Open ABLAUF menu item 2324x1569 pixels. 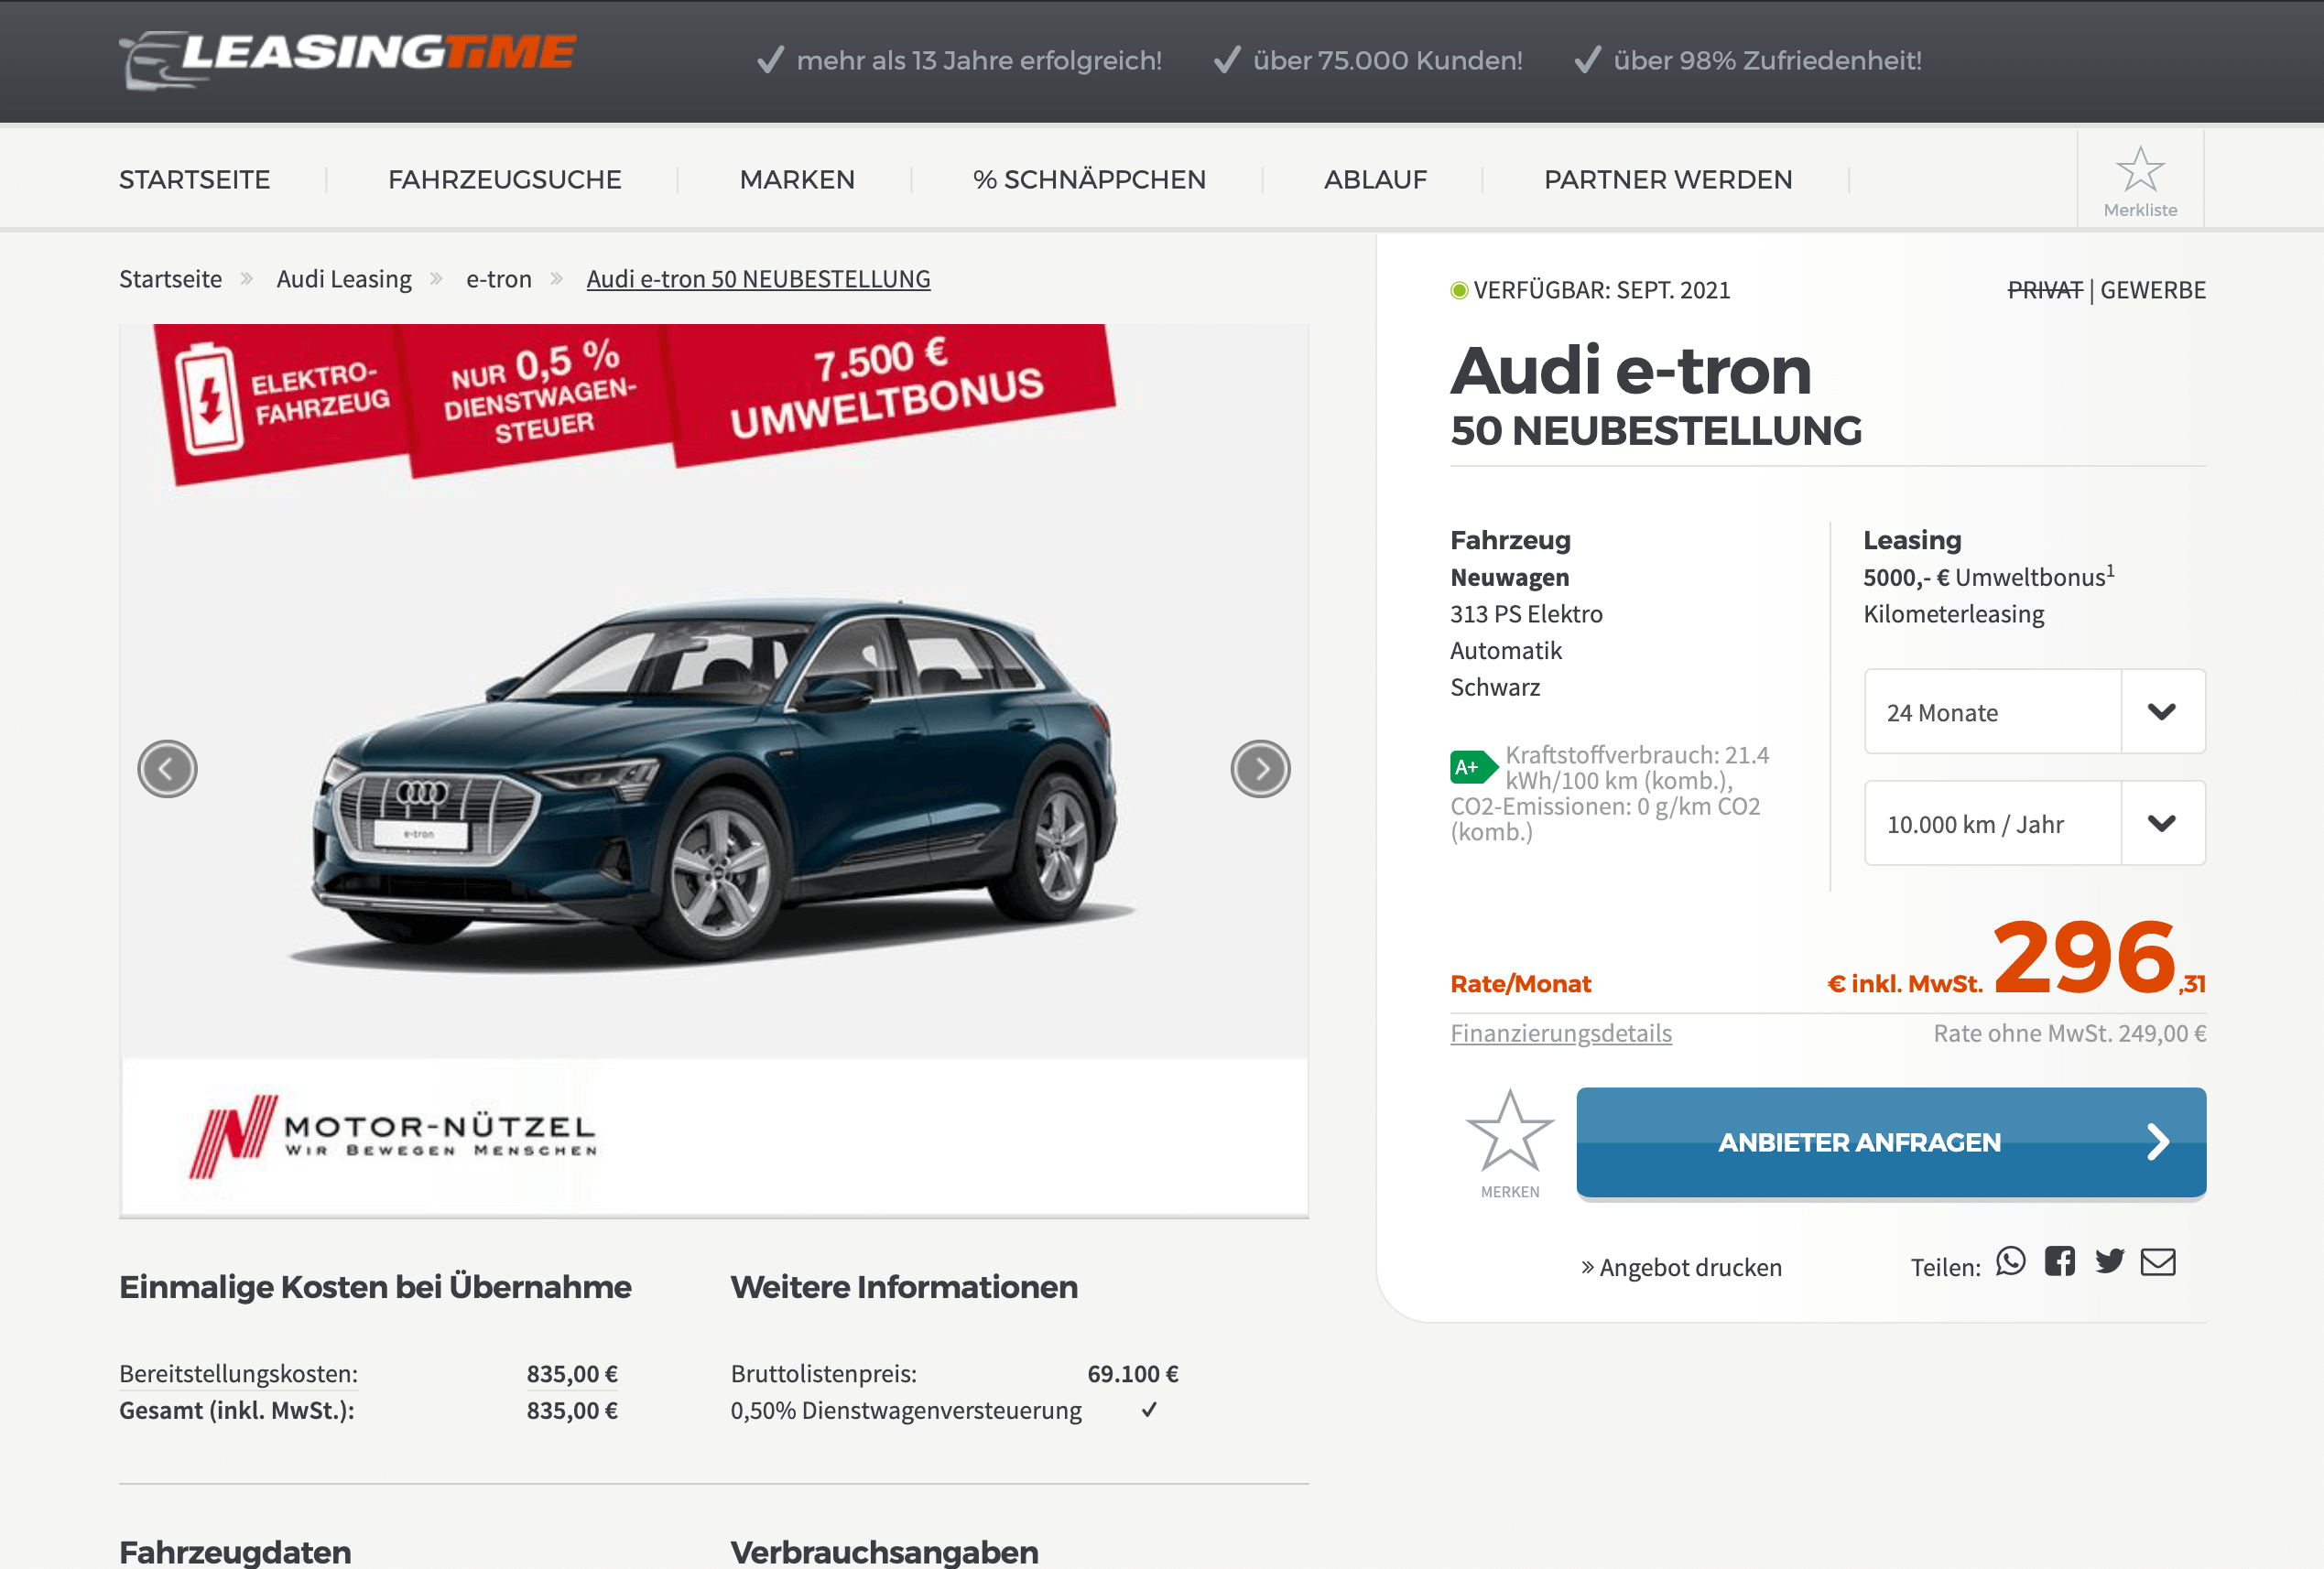point(1375,180)
